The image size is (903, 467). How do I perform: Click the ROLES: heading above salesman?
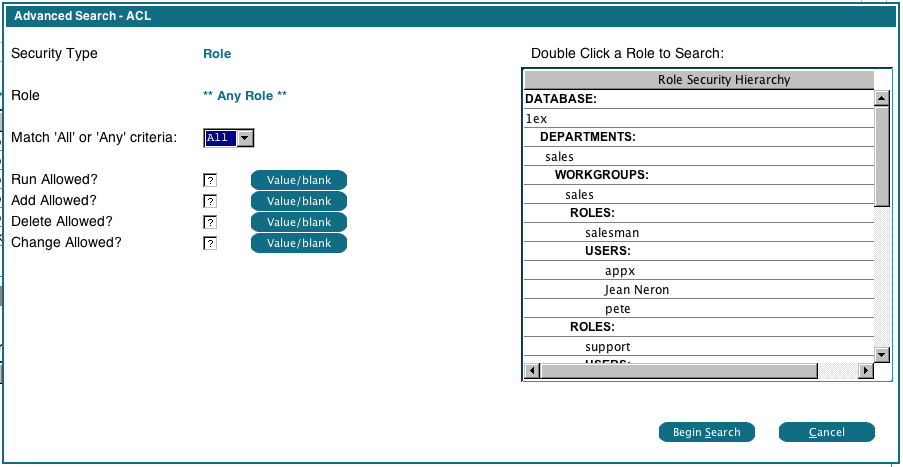(x=699, y=213)
